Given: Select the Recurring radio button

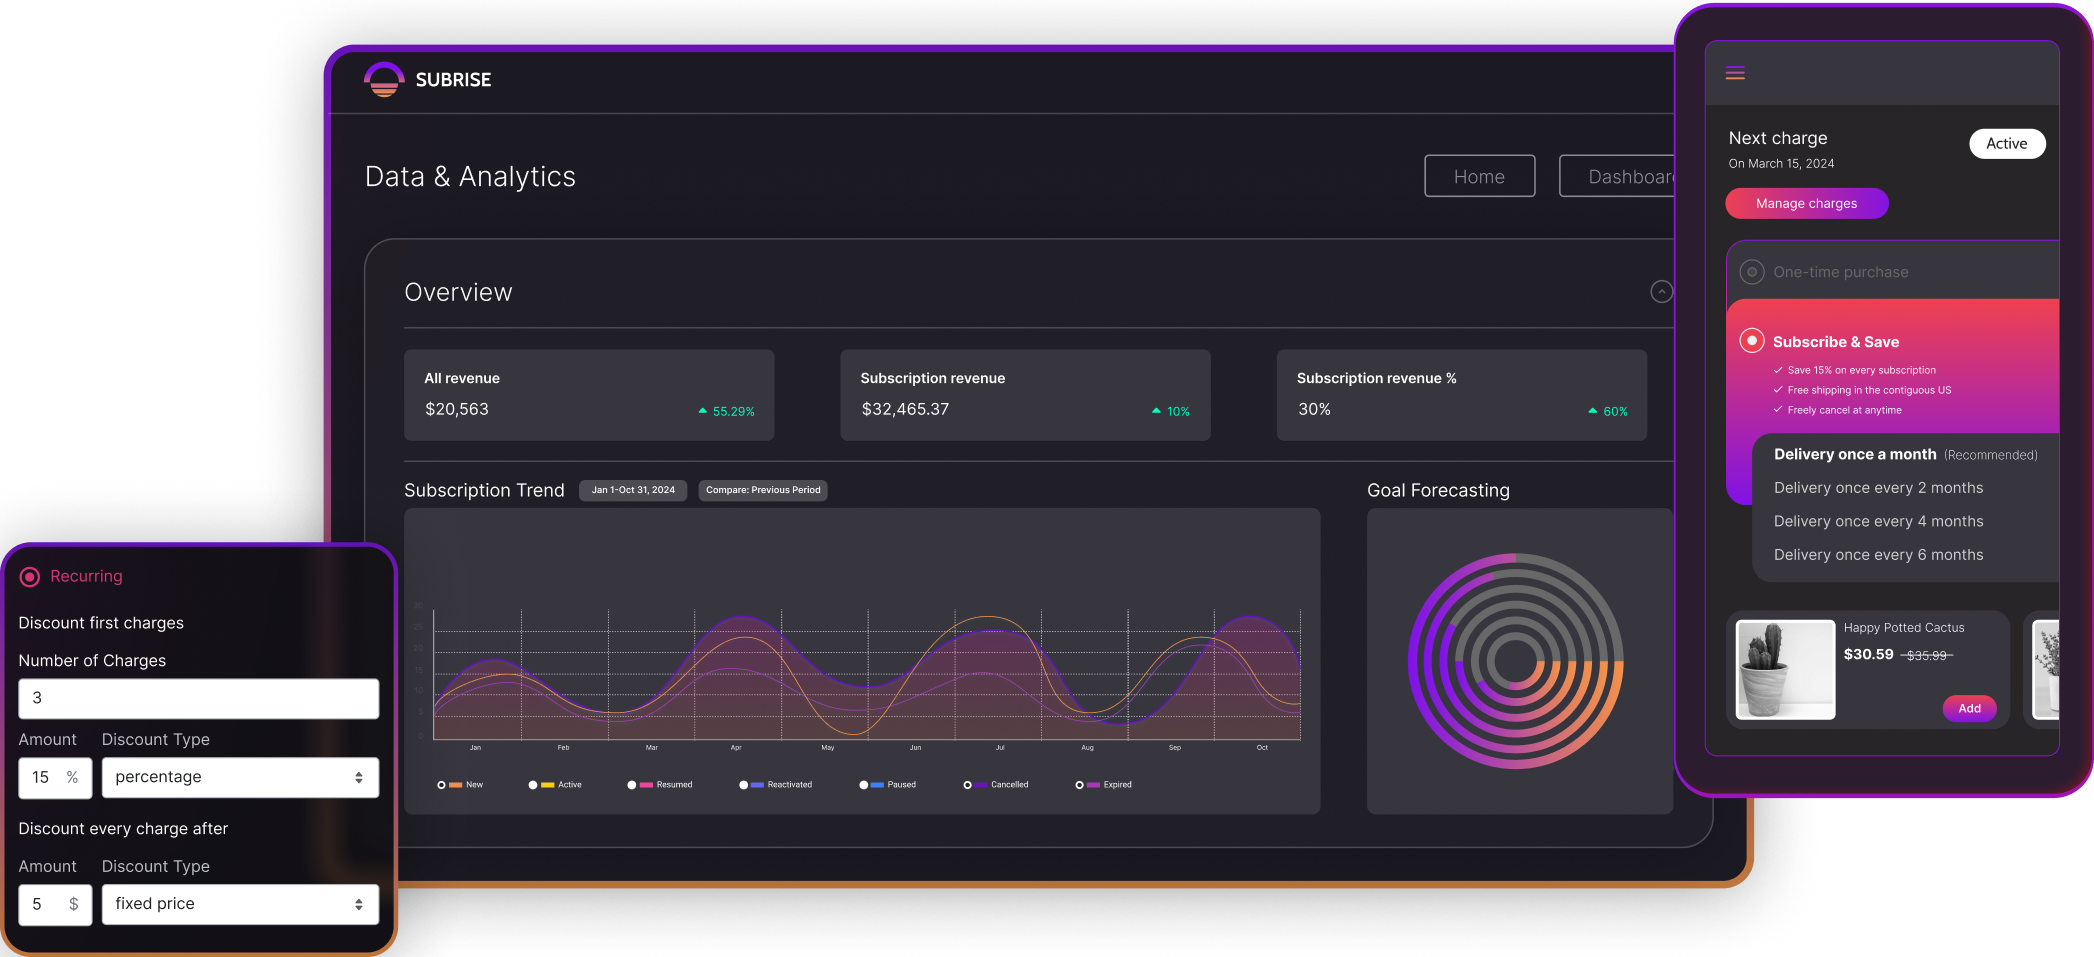Looking at the screenshot, I should (30, 577).
